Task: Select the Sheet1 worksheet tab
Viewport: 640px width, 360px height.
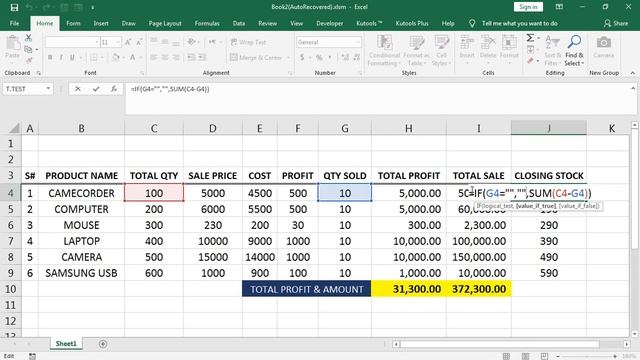Action: pos(66,344)
